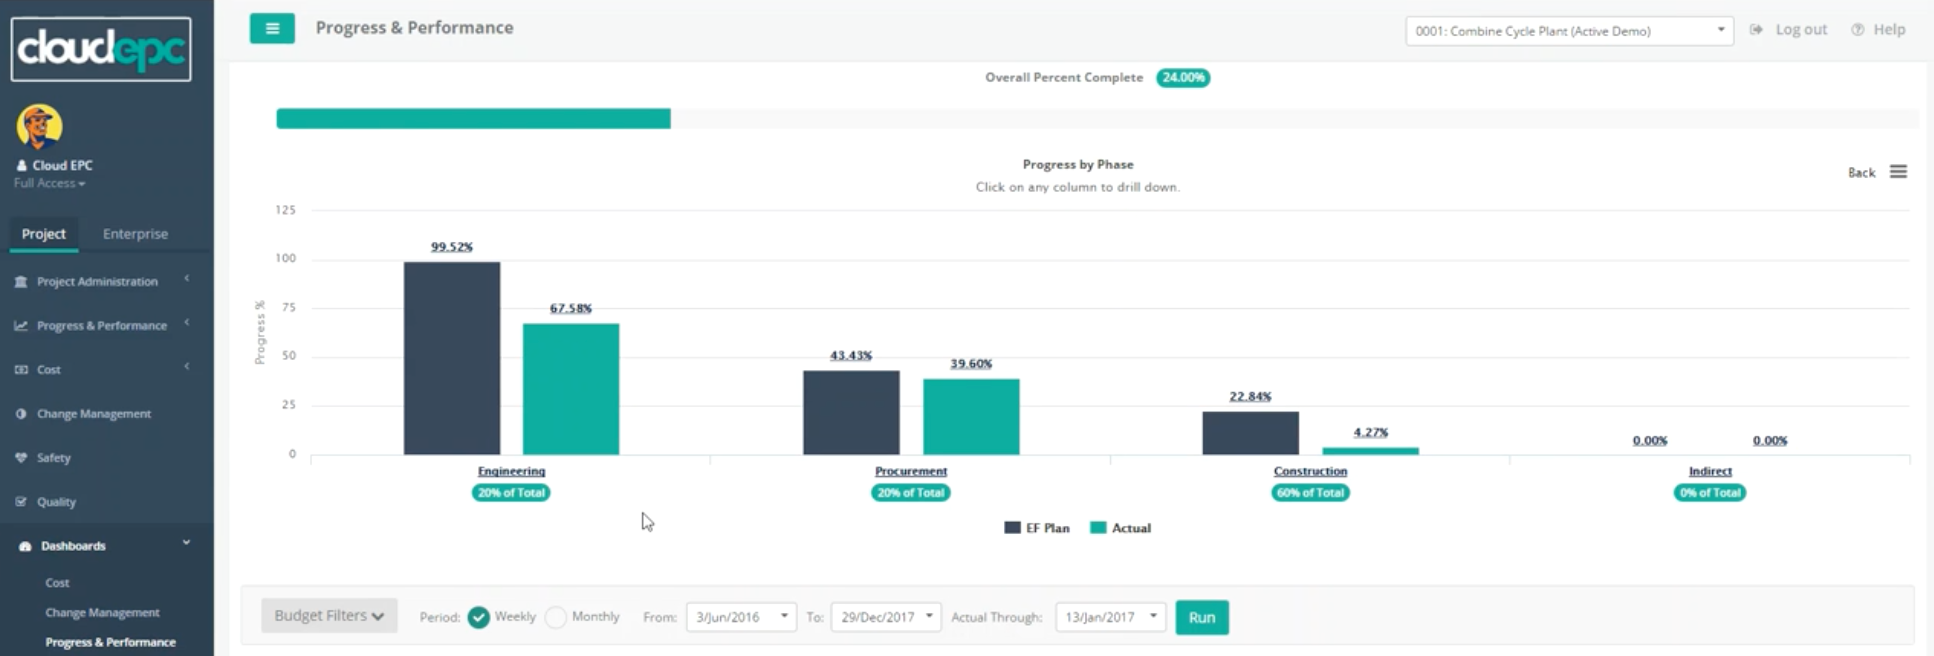The height and width of the screenshot is (656, 1934).
Task: Click the Quality sidebar icon
Action: point(21,502)
